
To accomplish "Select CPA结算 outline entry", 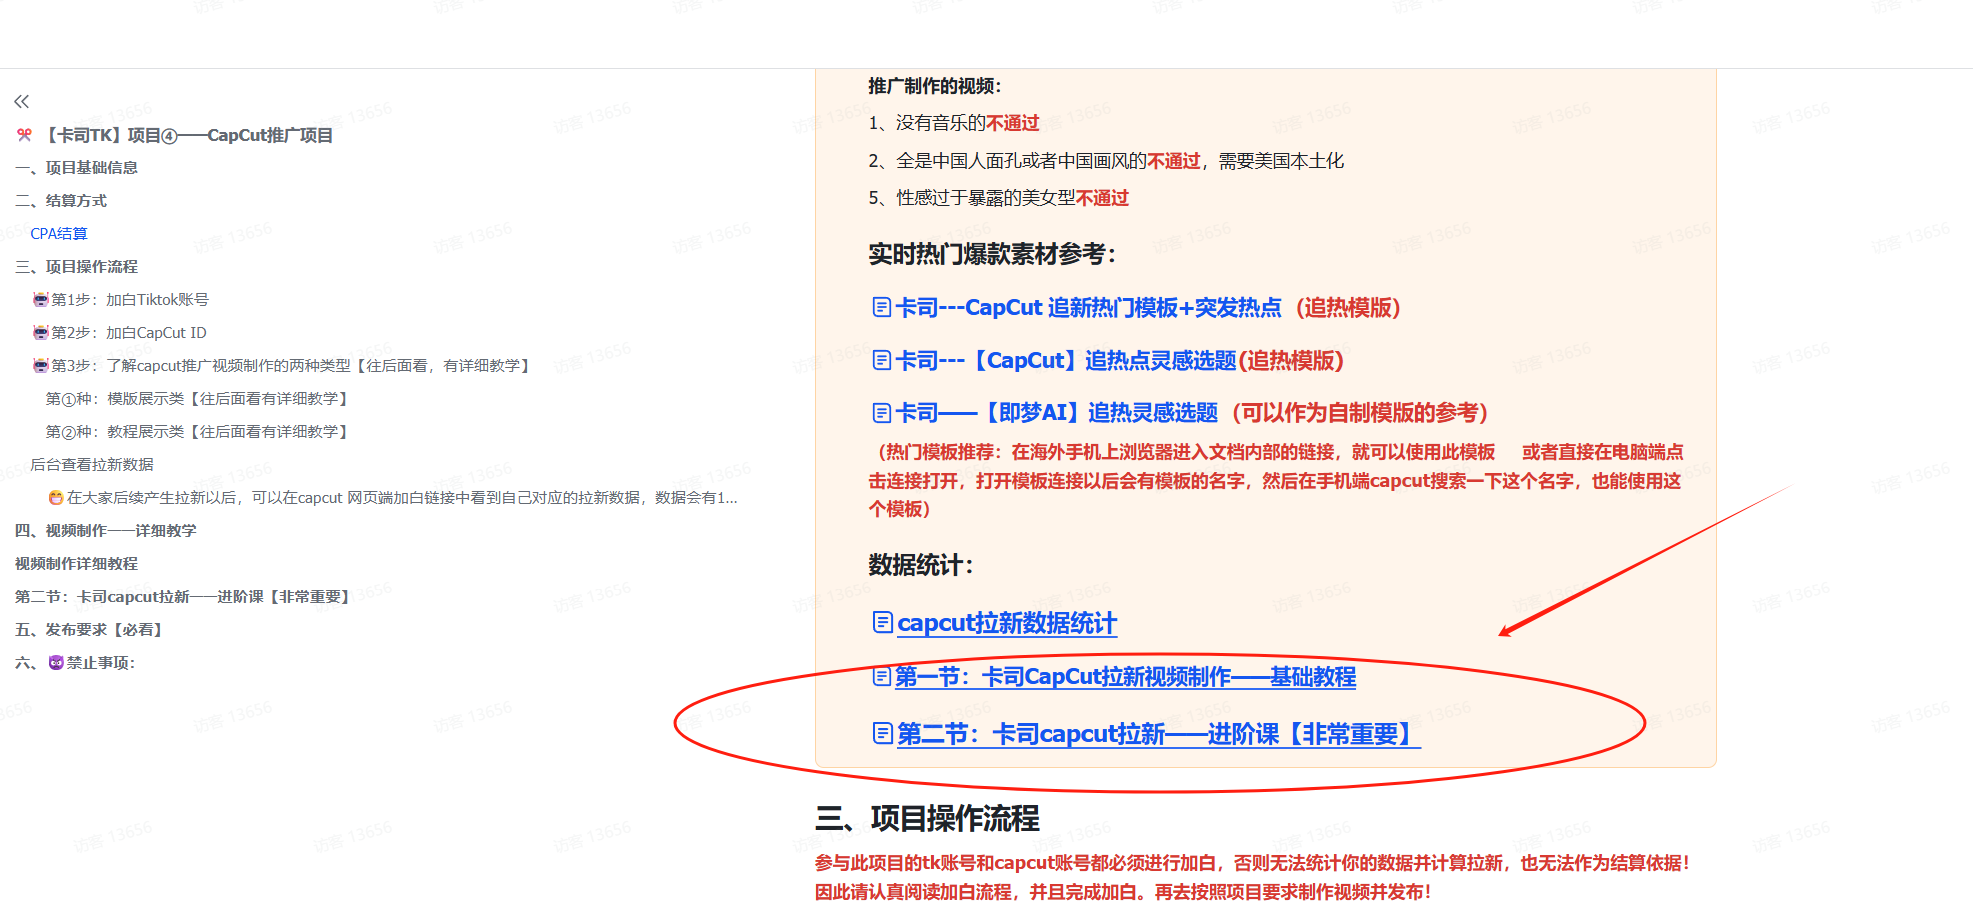I will coord(59,234).
